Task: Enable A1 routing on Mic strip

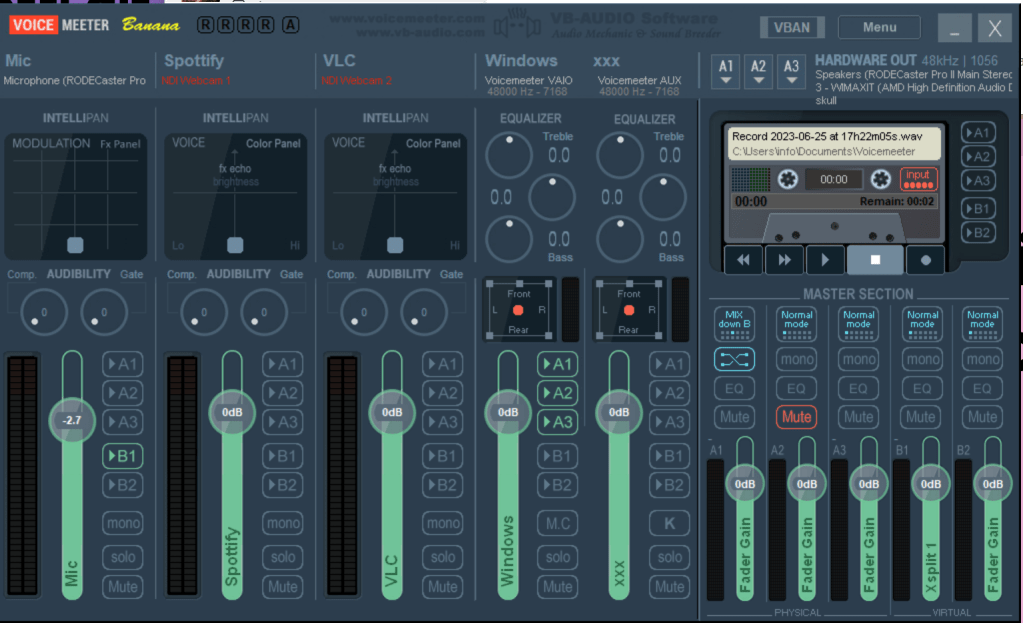Action: (122, 363)
